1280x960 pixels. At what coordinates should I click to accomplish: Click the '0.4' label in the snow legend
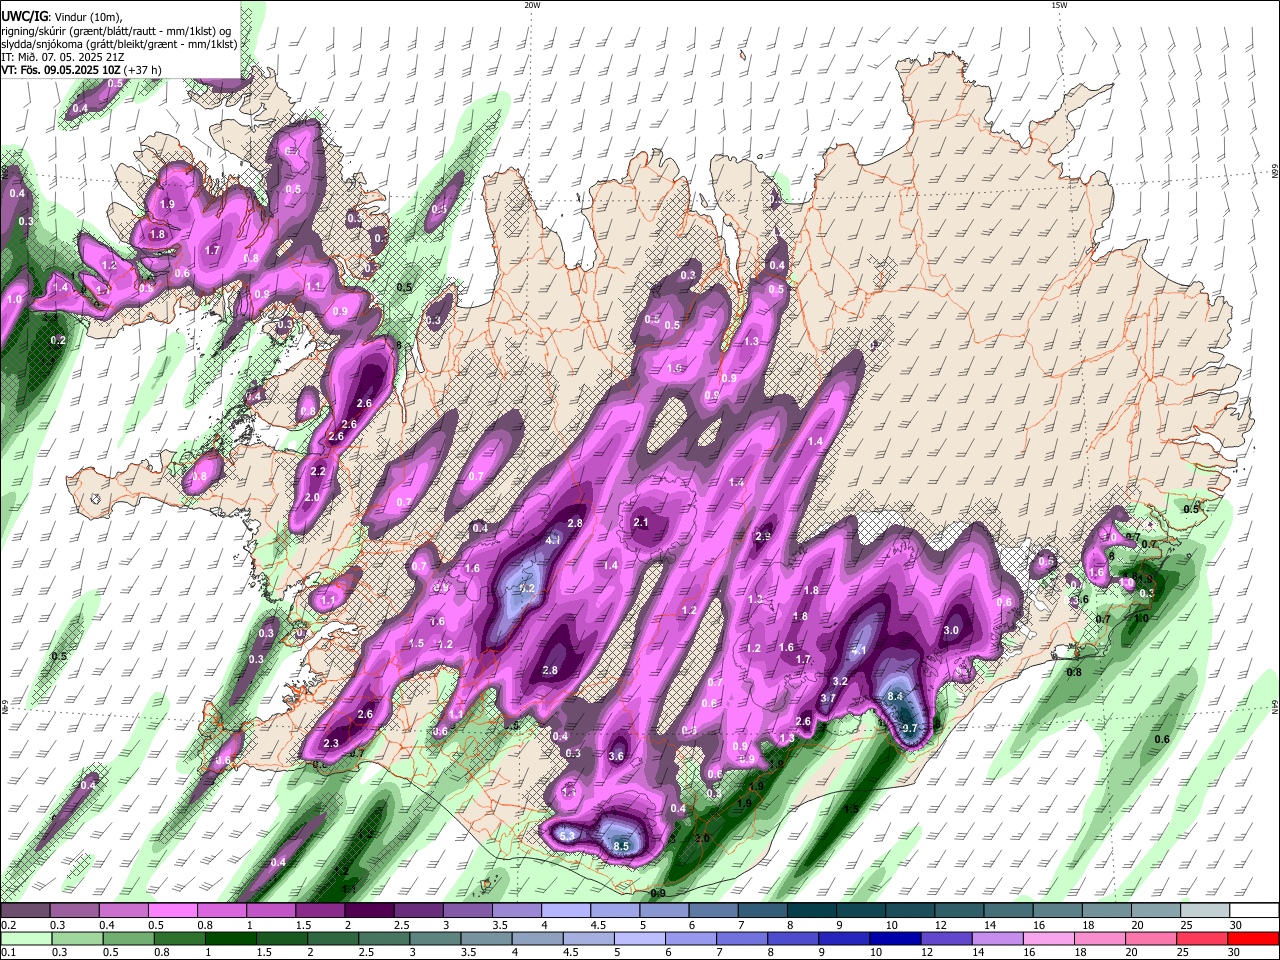106,925
